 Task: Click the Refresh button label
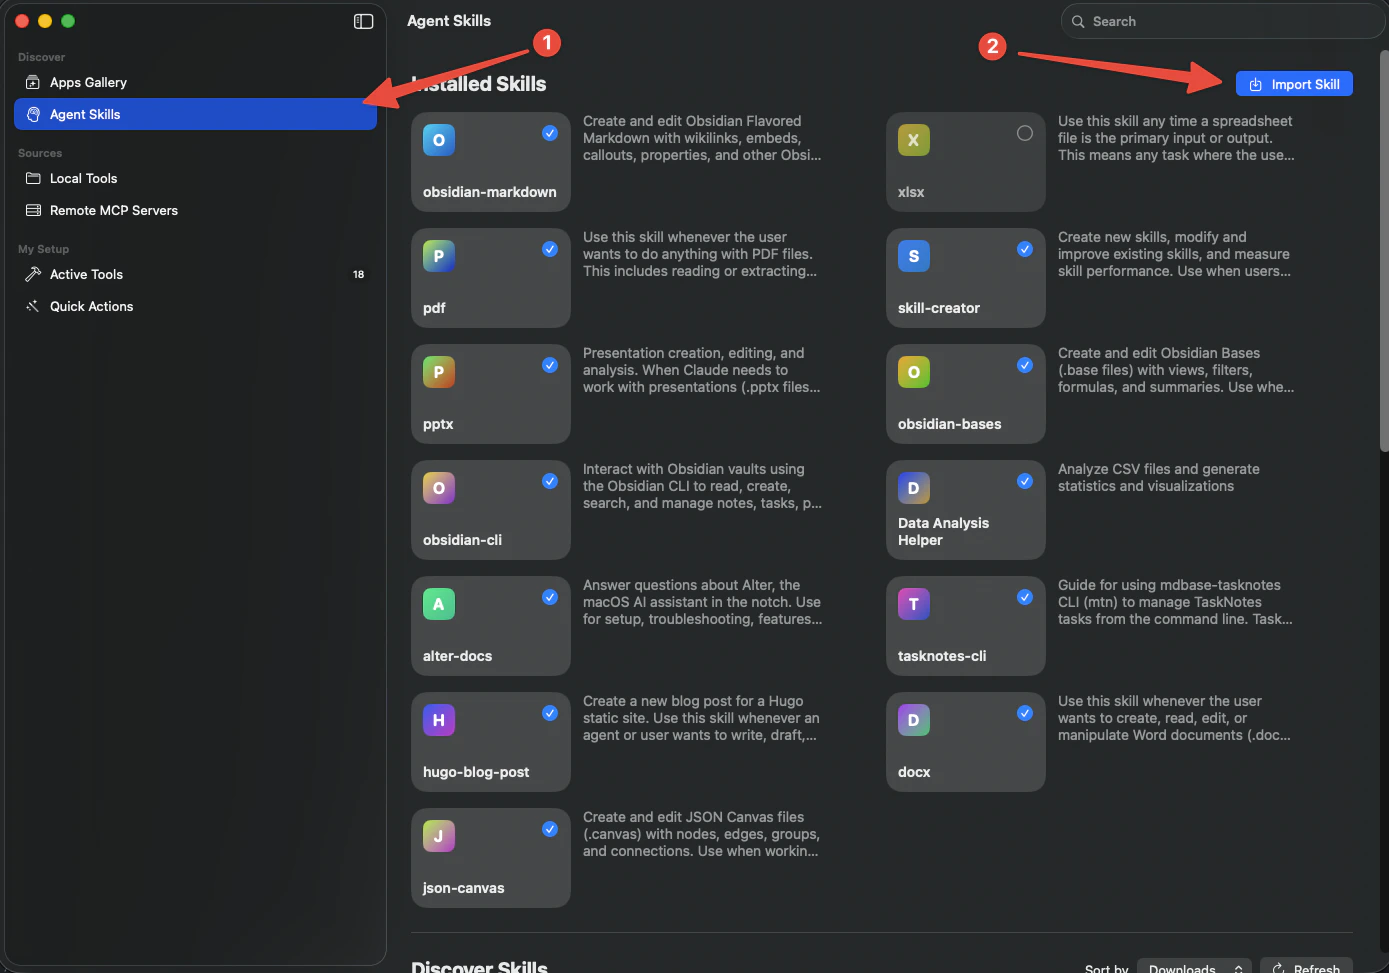click(1317, 968)
